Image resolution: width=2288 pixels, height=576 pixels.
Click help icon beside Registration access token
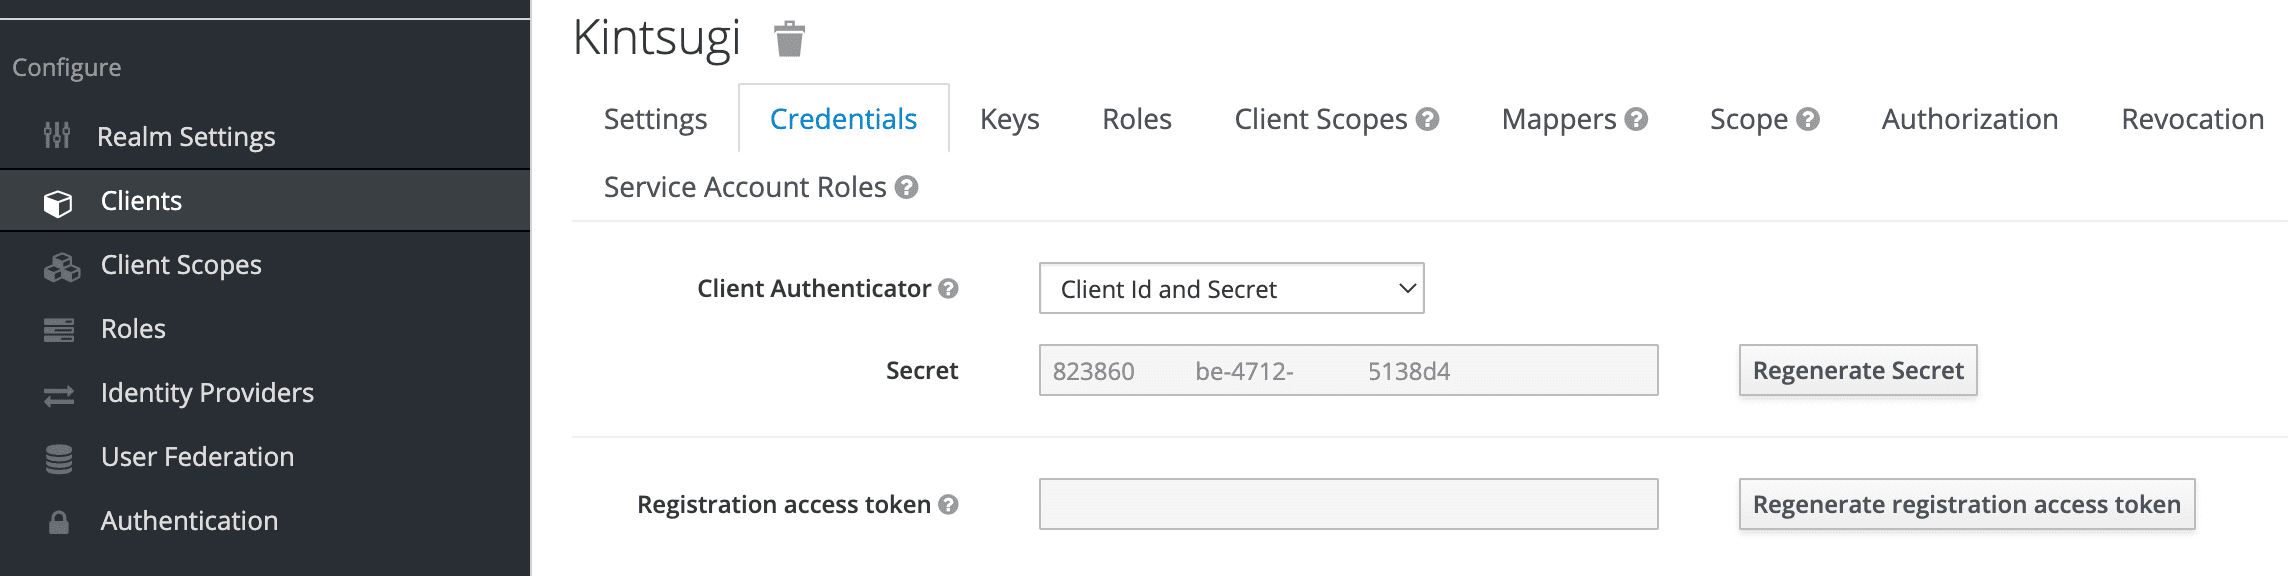click(x=948, y=505)
